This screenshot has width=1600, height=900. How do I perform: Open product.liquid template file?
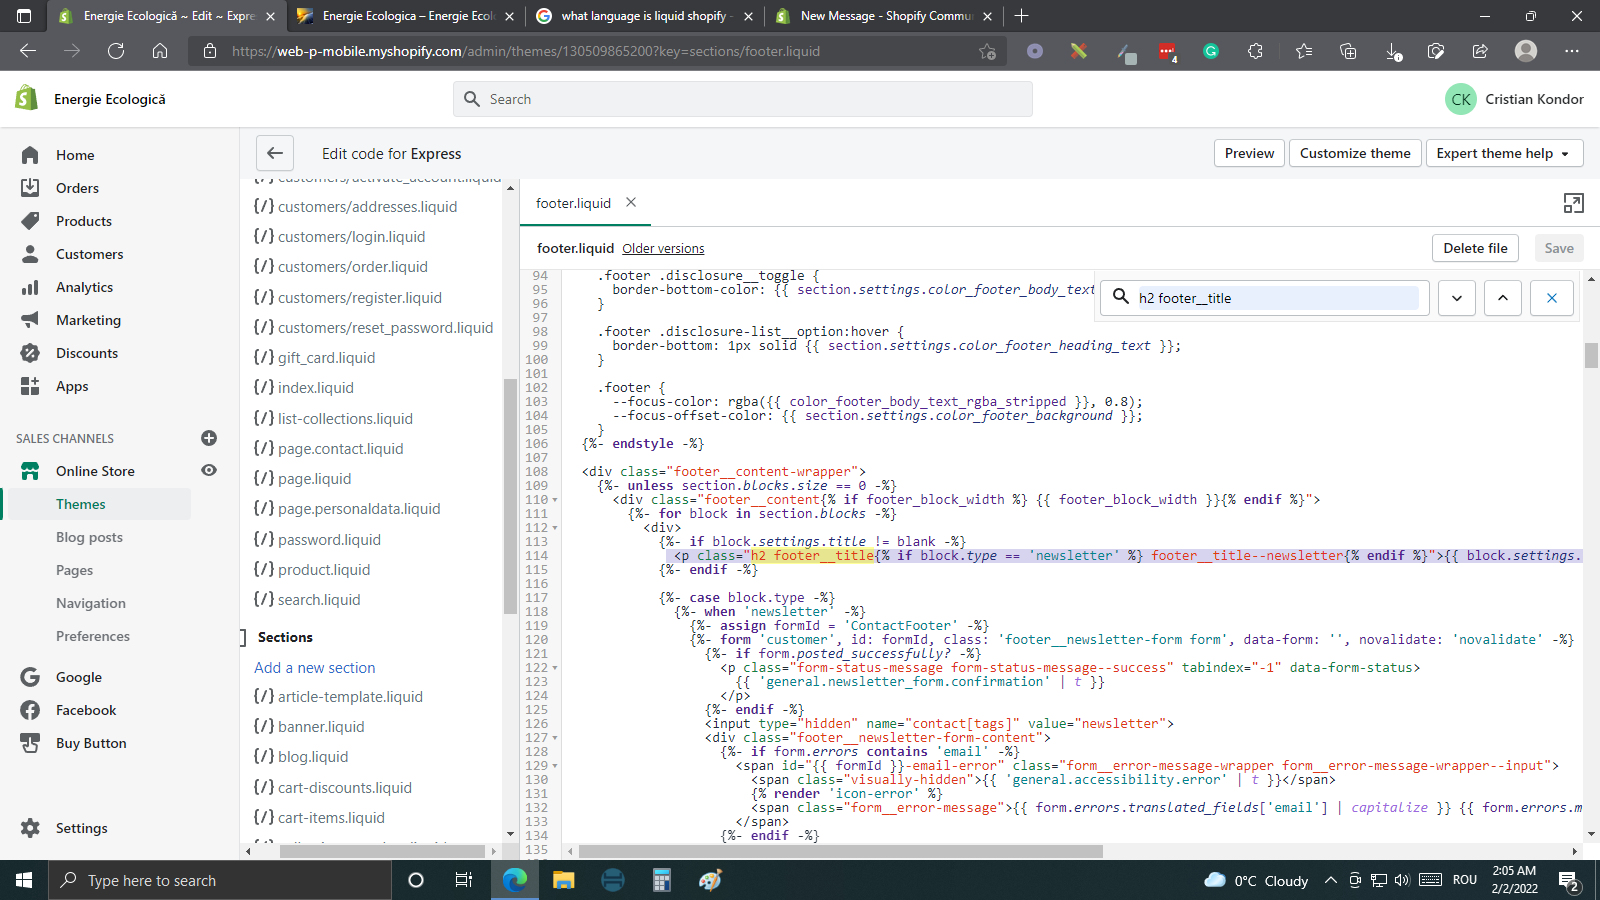point(324,570)
